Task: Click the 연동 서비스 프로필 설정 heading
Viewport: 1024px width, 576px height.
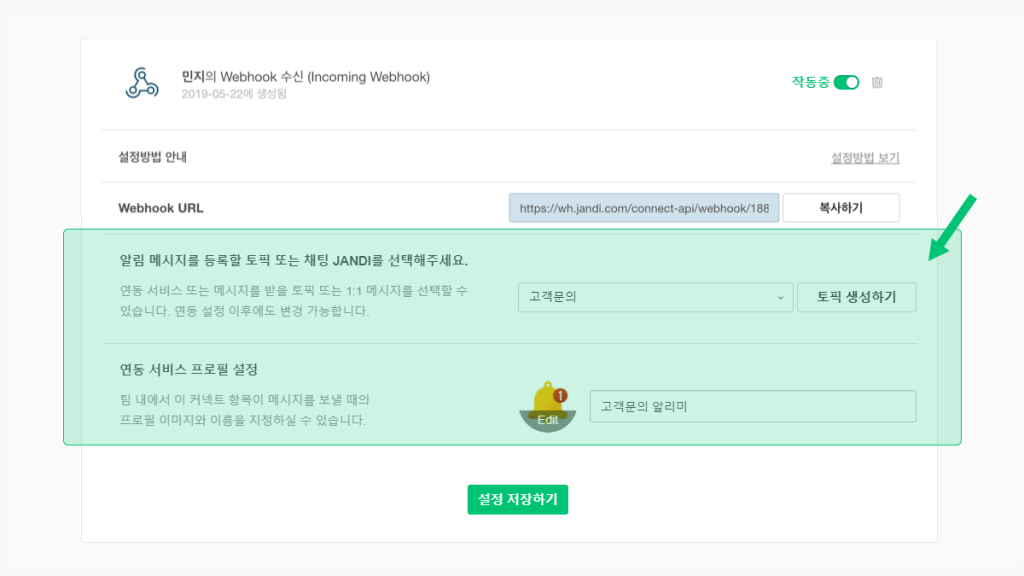Action: [190, 370]
